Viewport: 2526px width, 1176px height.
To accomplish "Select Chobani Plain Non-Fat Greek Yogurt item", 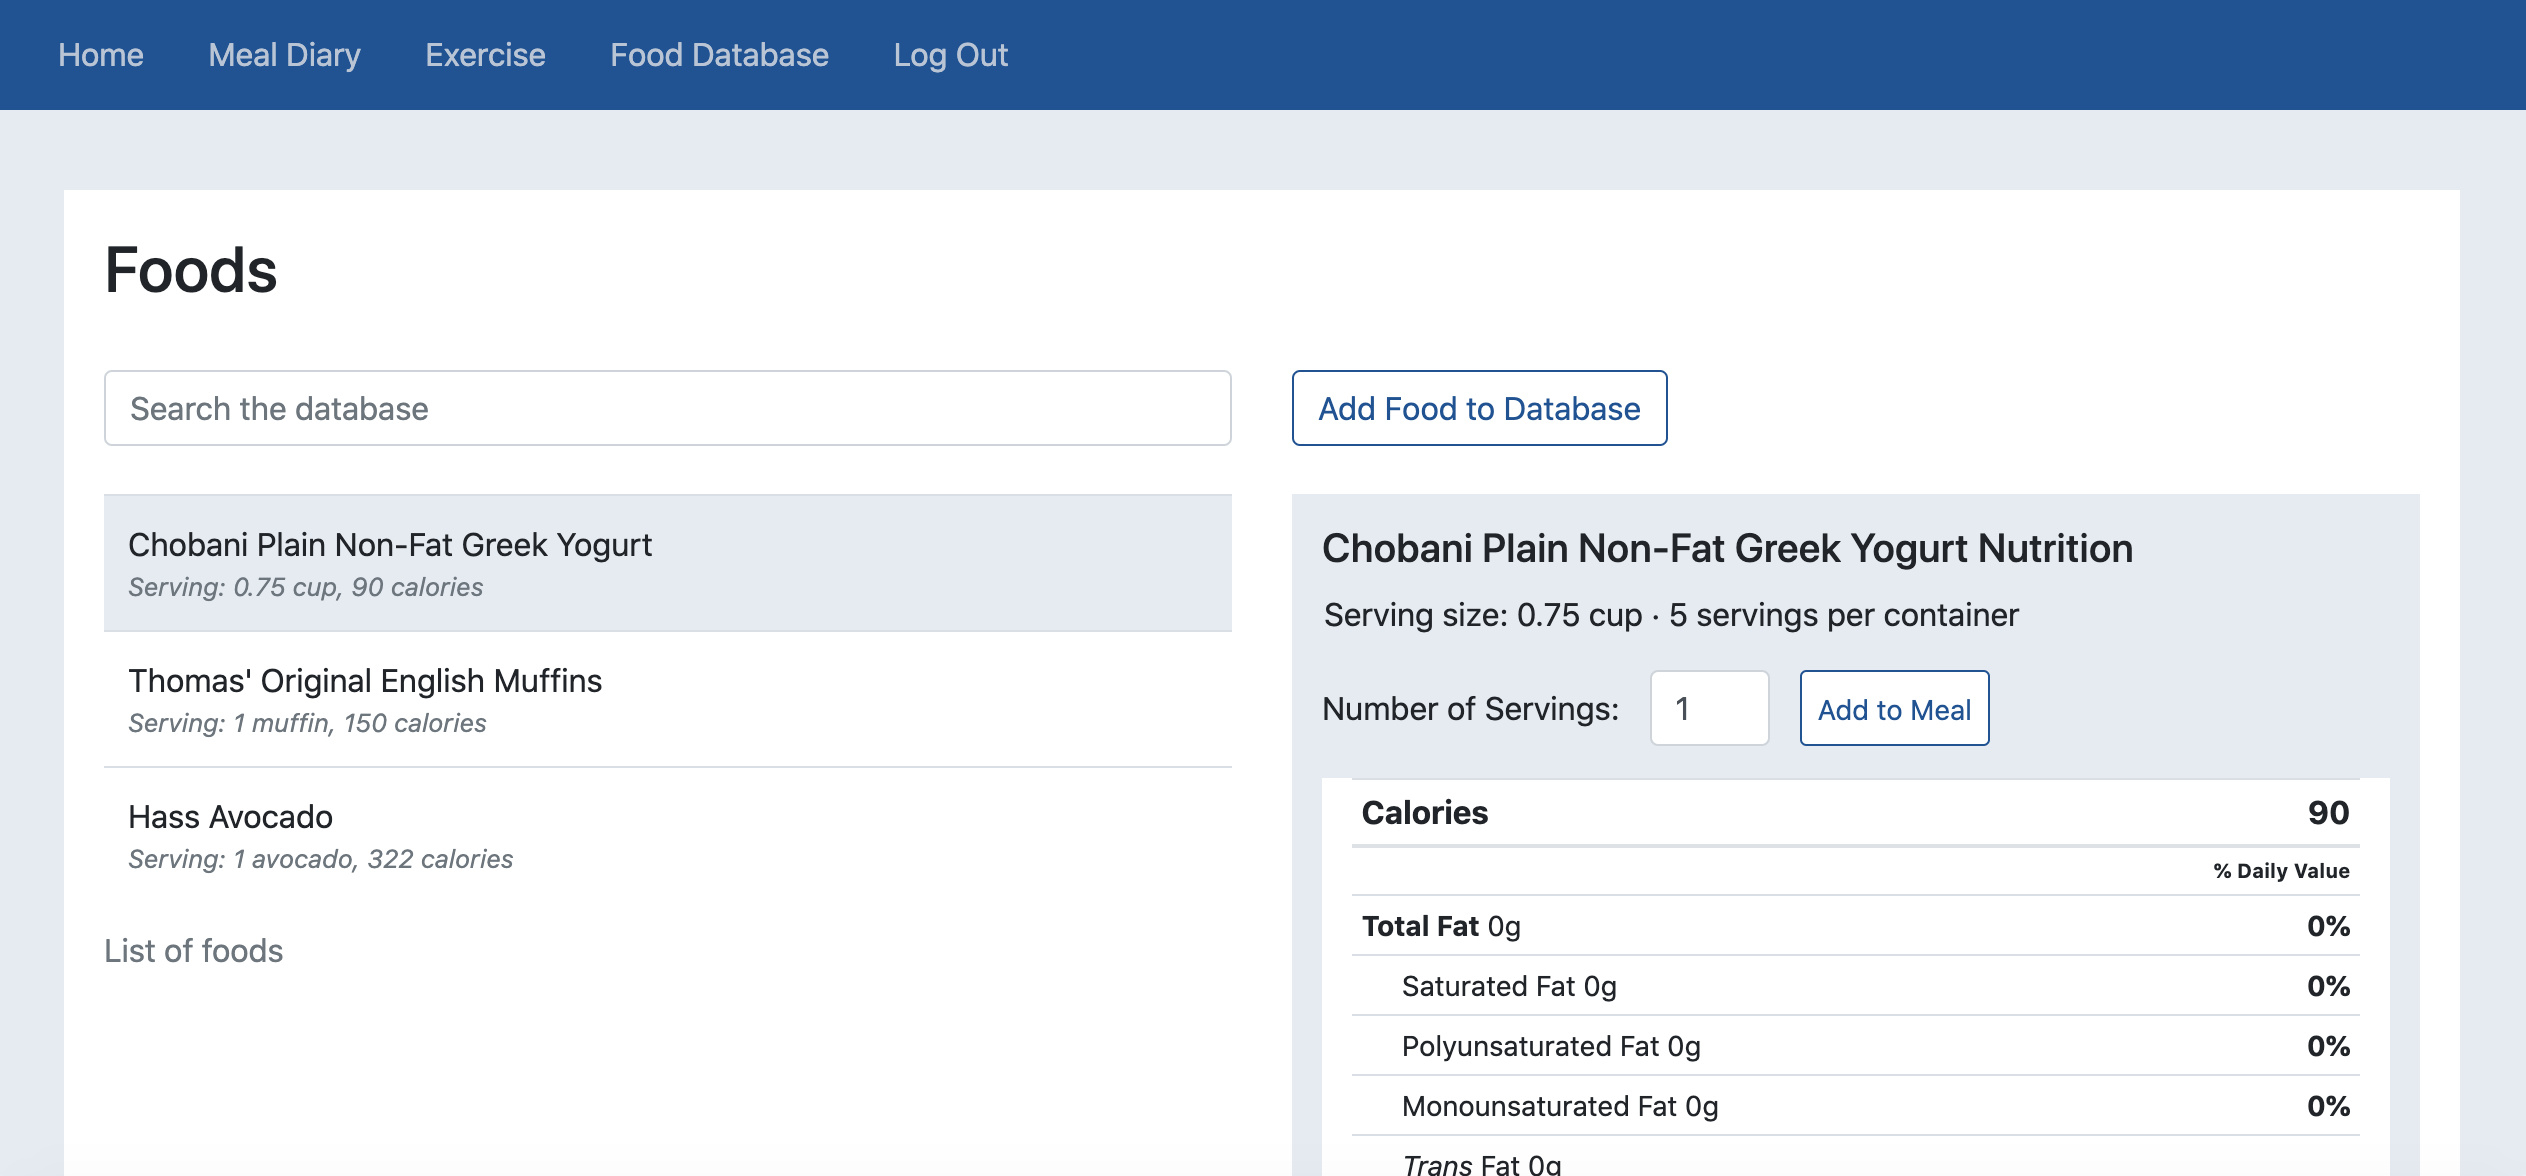I will (667, 563).
